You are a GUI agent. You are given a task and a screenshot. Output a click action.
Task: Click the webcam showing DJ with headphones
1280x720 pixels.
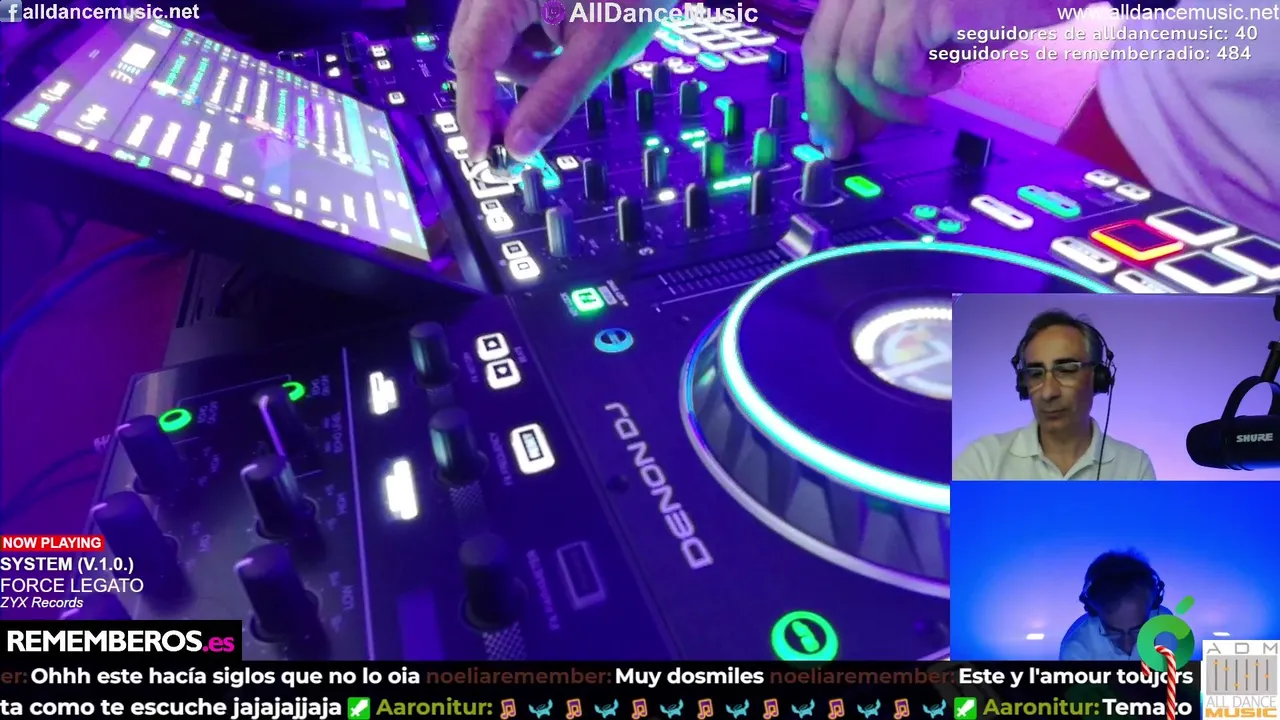(x=1115, y=387)
